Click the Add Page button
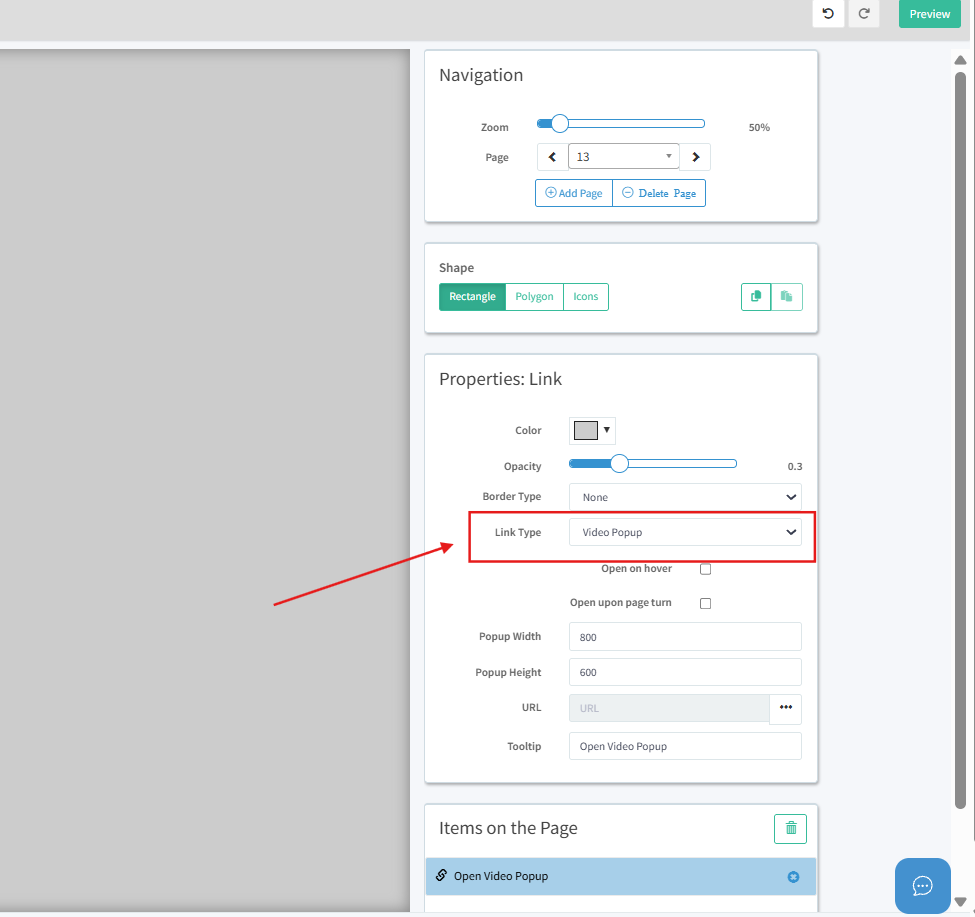 pyautogui.click(x=574, y=193)
